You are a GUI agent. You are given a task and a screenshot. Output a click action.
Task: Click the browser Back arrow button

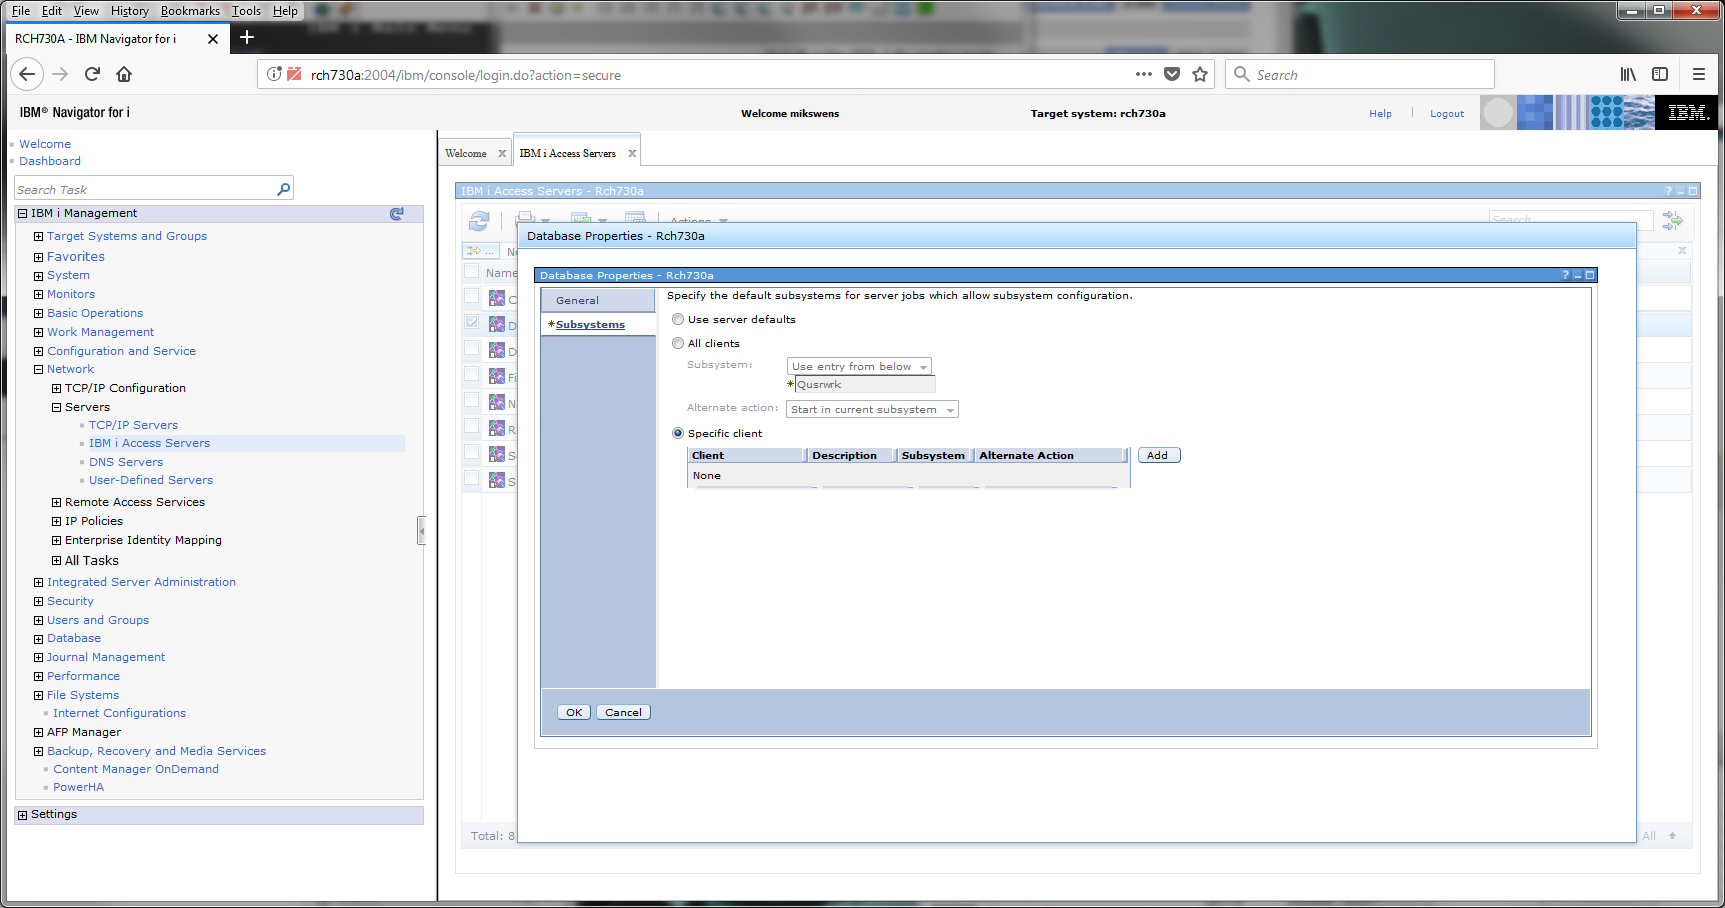click(27, 74)
